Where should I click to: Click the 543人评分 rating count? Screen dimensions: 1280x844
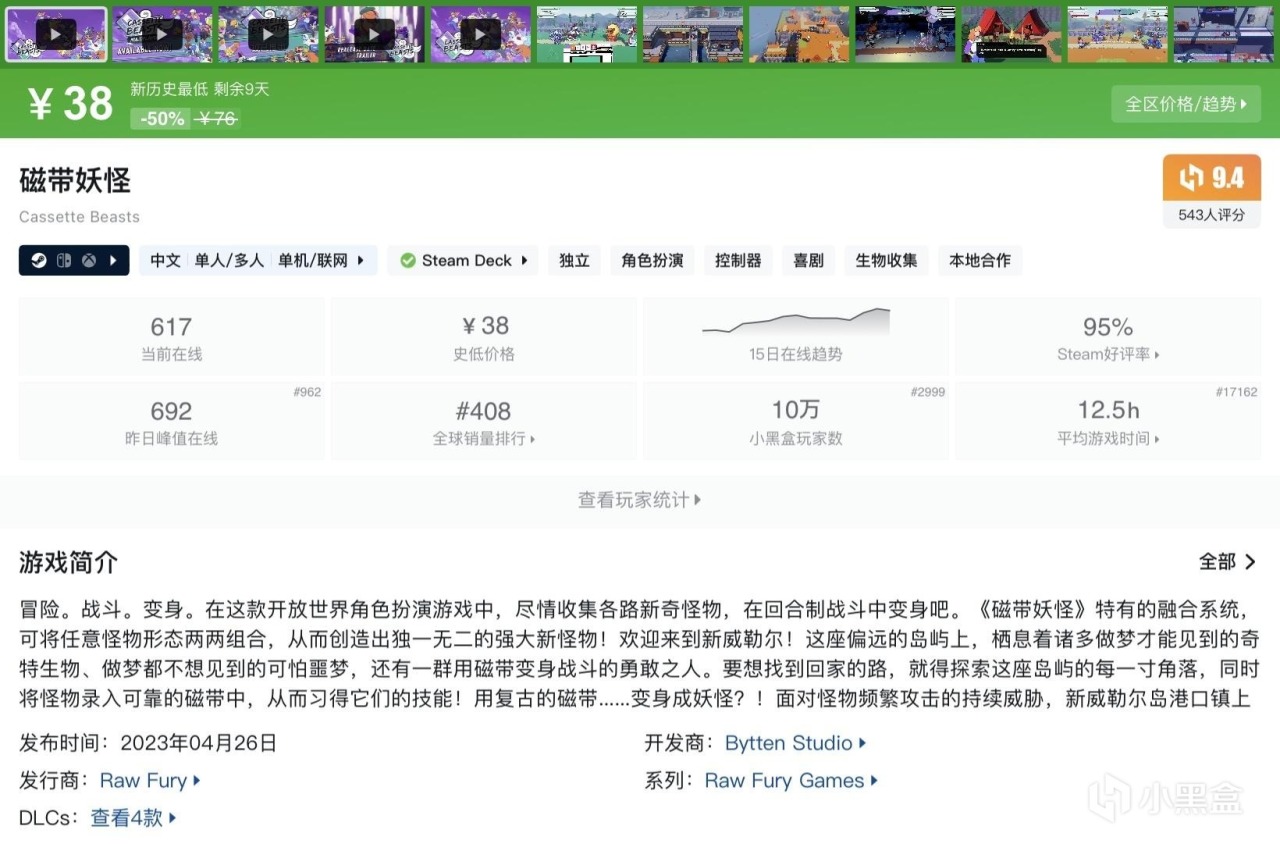pos(1212,215)
